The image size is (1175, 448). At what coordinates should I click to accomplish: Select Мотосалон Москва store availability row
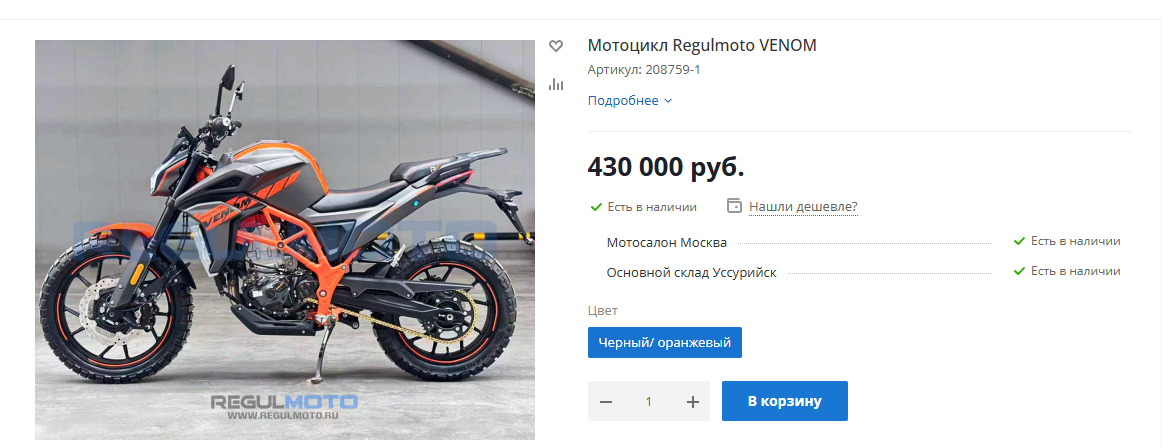863,242
